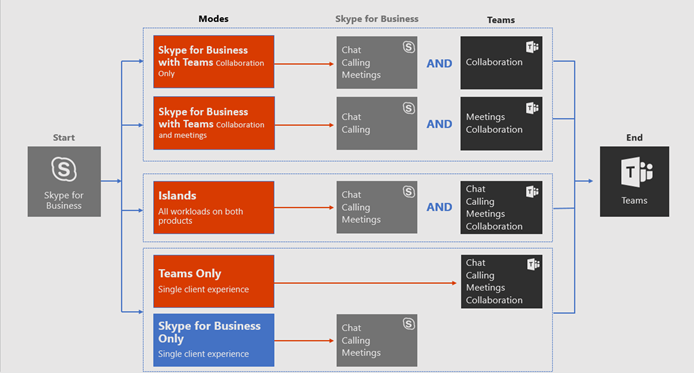694x373 pixels.
Task: Click the large Teams logo in End box
Action: click(x=636, y=172)
